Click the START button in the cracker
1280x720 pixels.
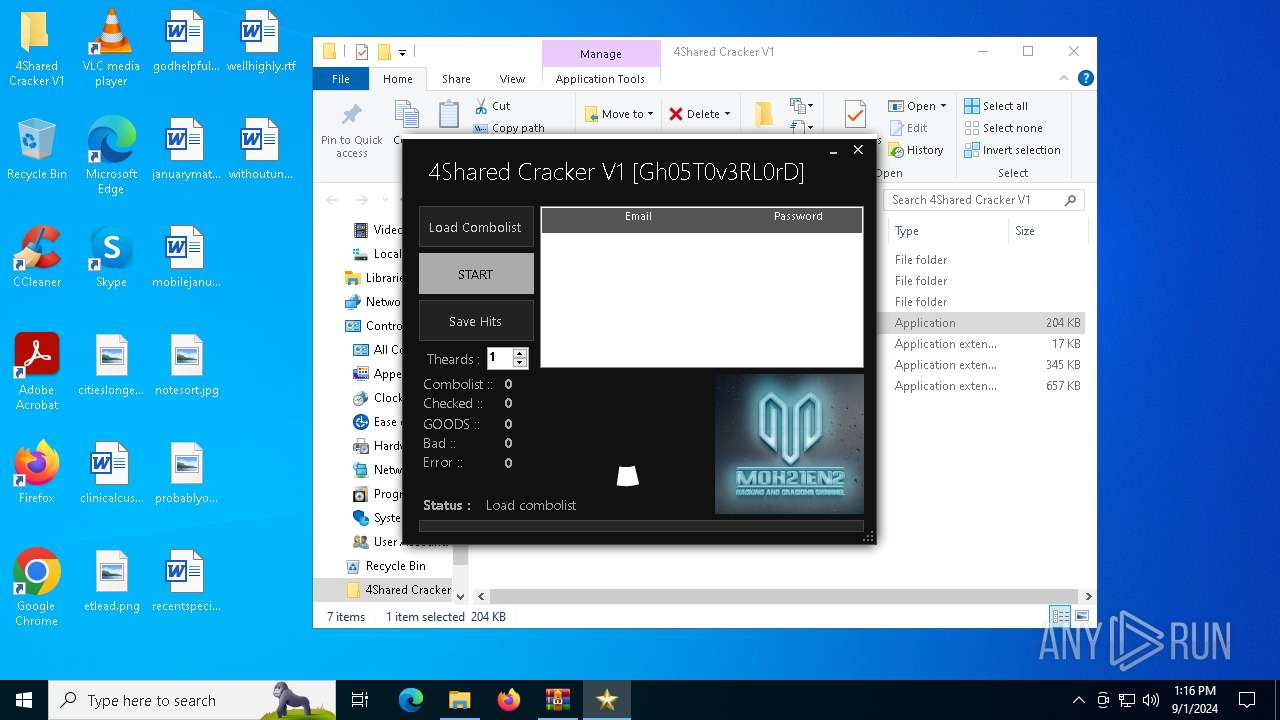475,274
